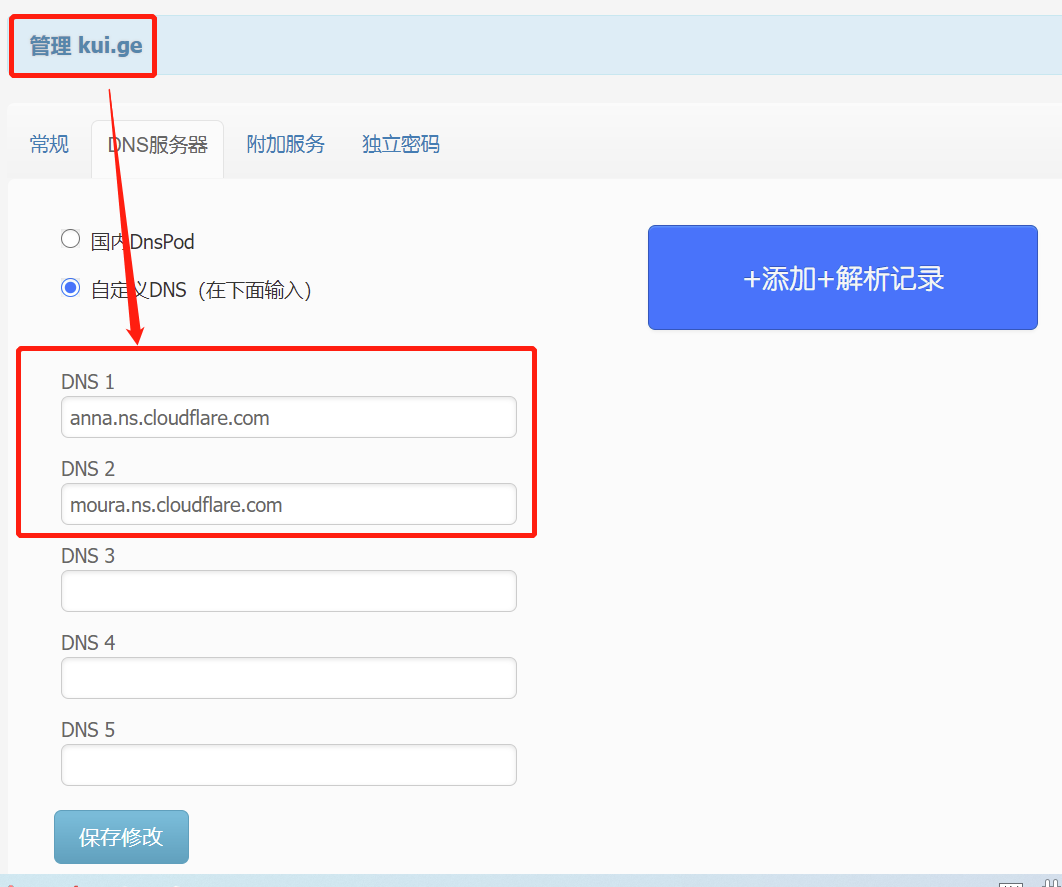Click the empty DNS 5 input field
Image resolution: width=1062 pixels, height=887 pixels.
tap(288, 764)
